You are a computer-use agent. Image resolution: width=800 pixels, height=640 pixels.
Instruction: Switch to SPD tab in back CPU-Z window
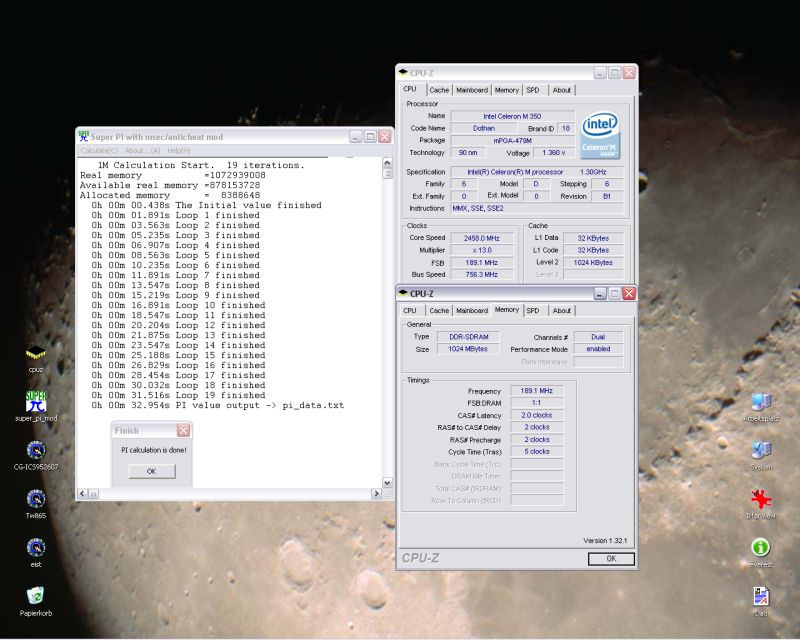tap(533, 90)
